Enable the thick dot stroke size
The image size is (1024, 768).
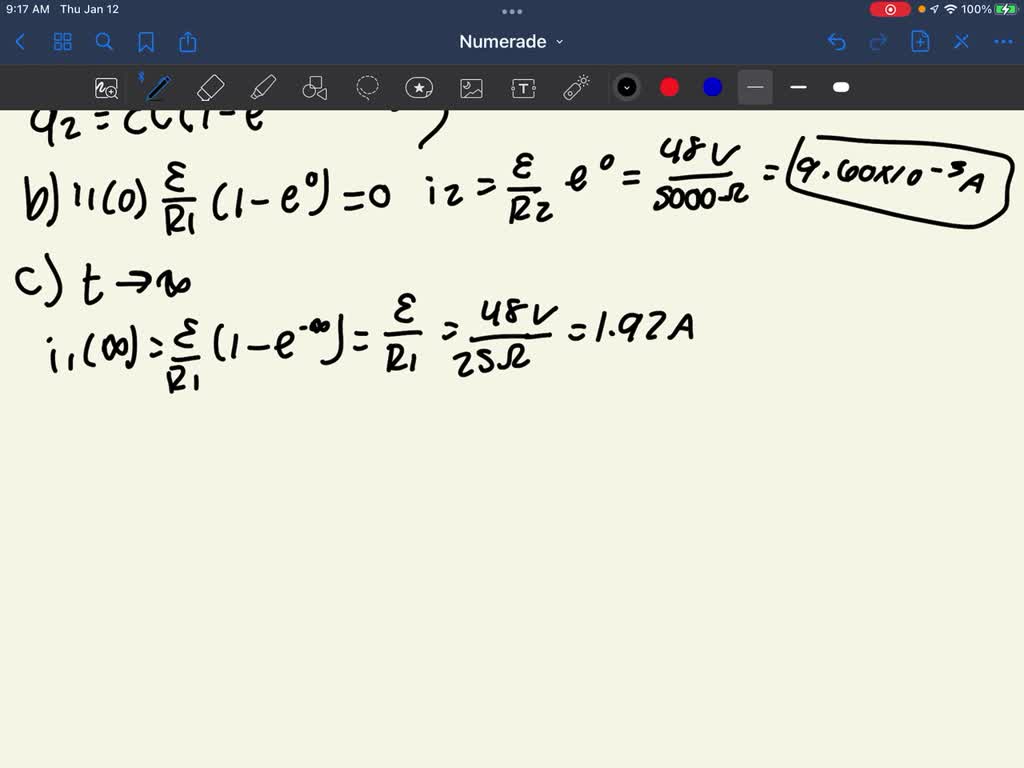pyautogui.click(x=840, y=88)
